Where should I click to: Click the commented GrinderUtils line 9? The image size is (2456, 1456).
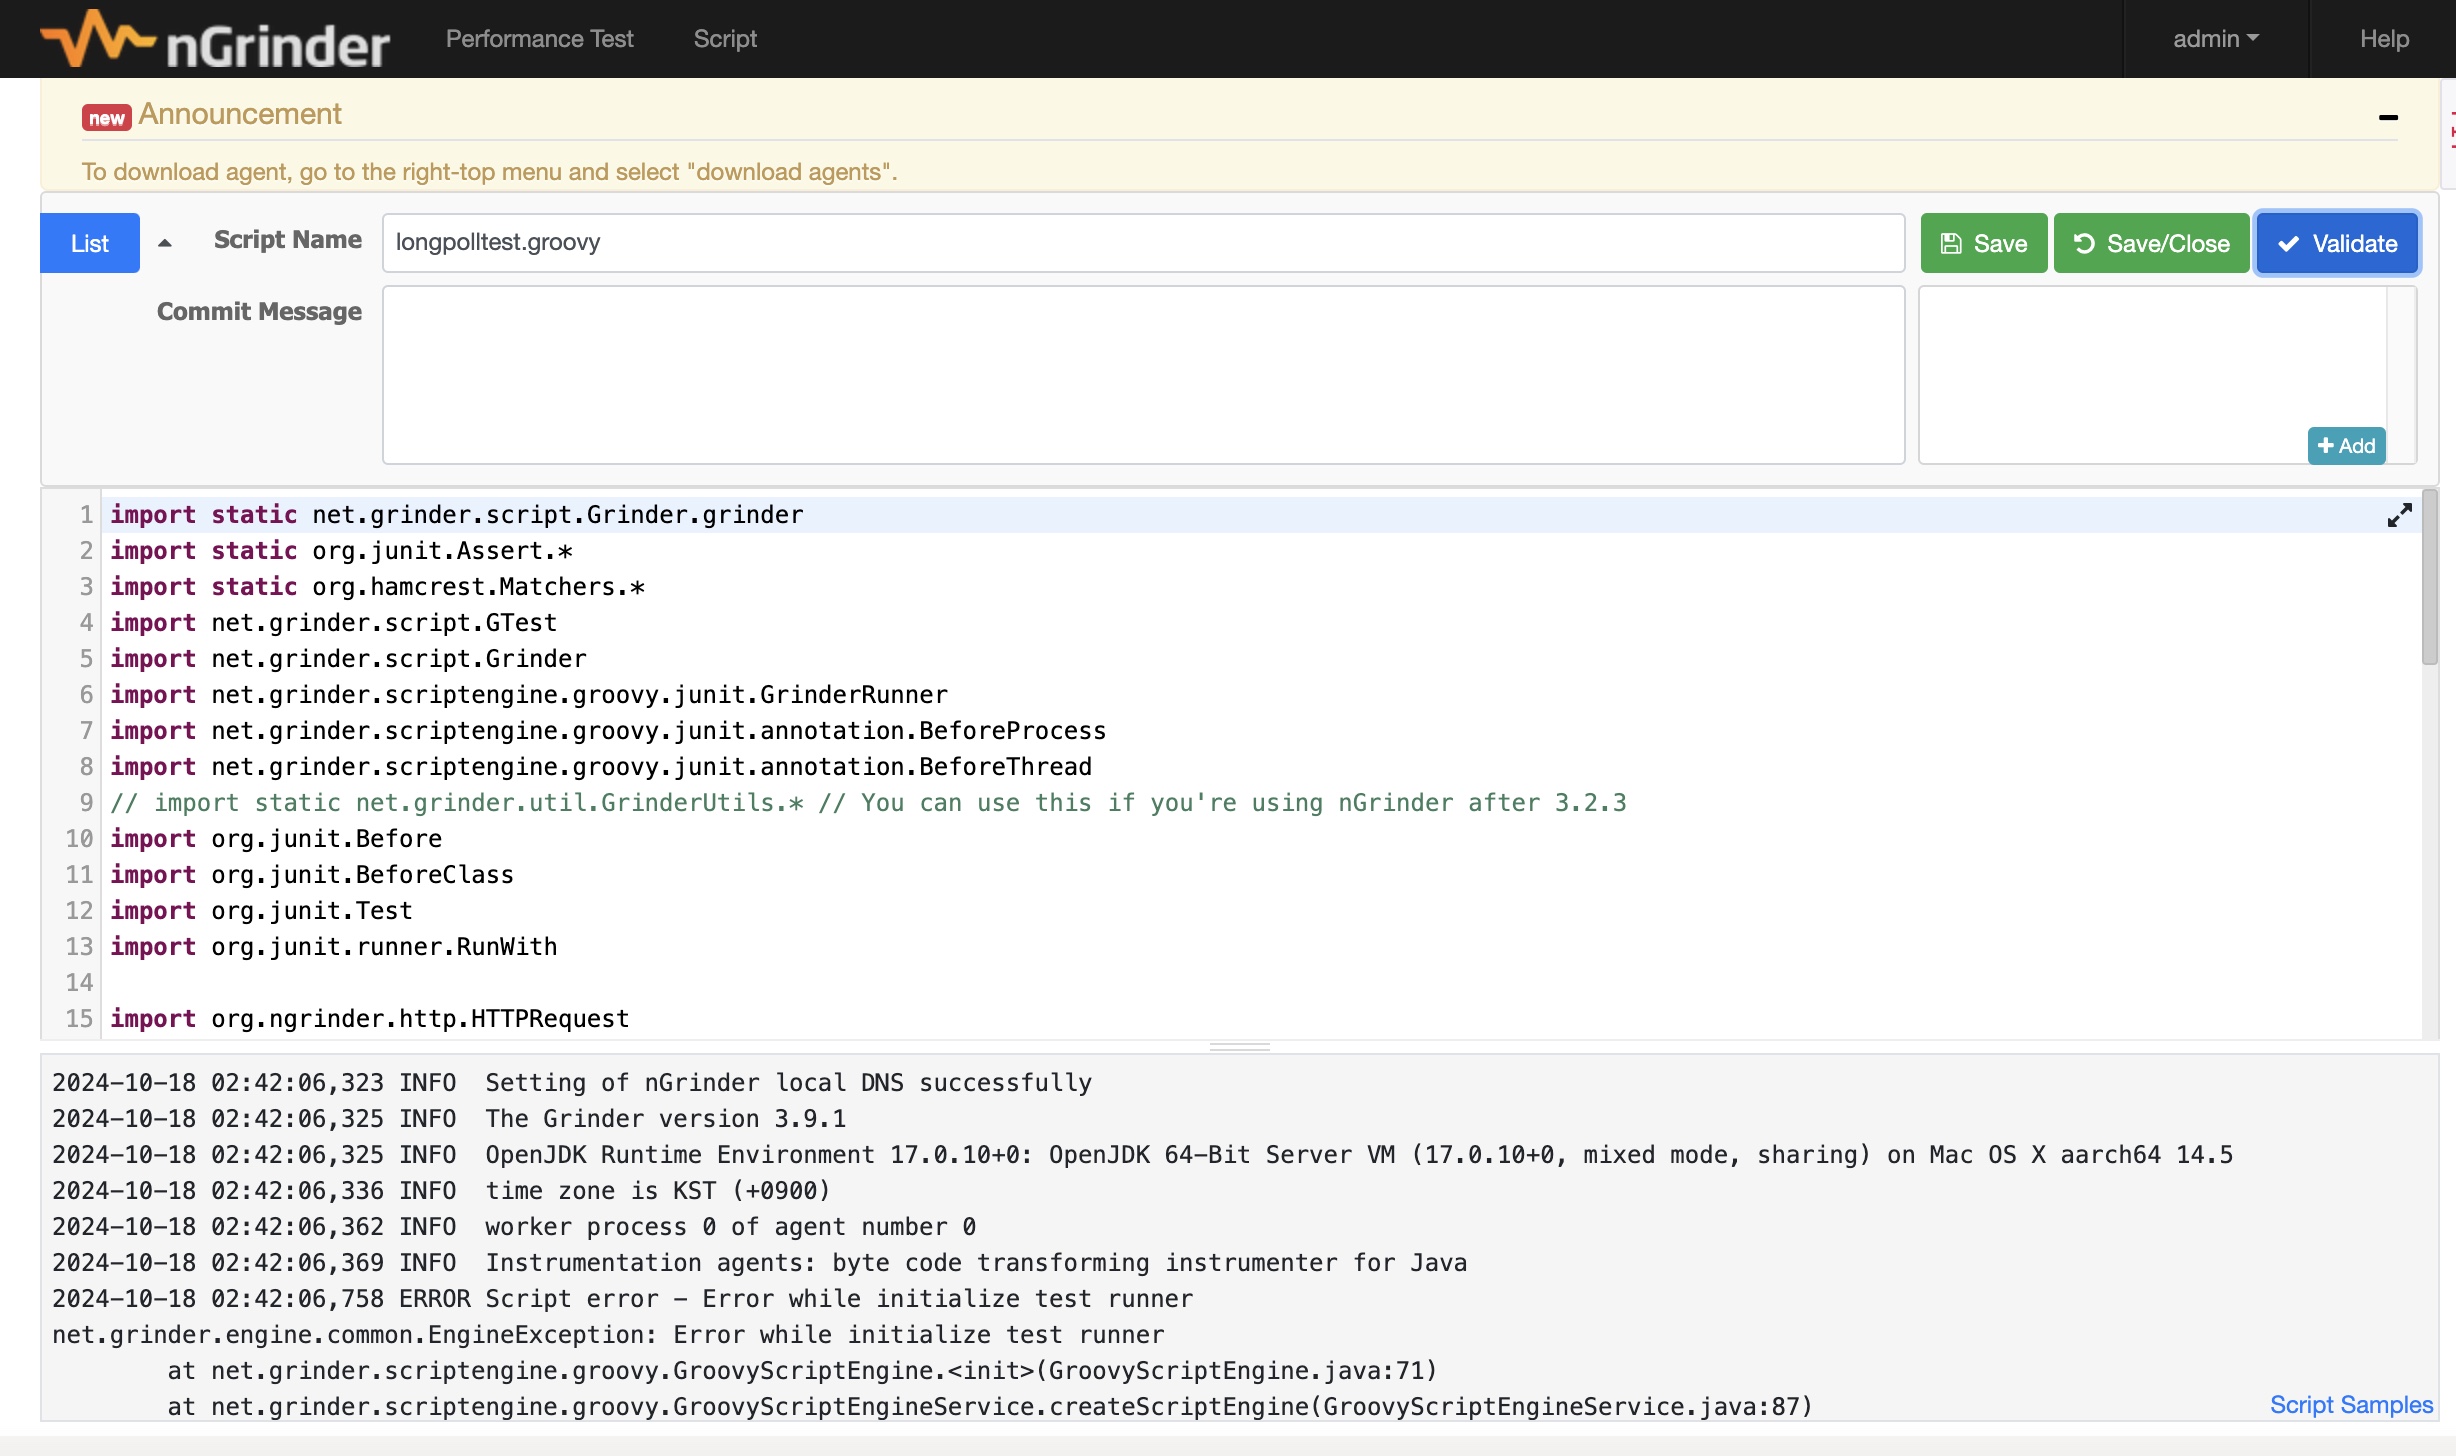(868, 803)
